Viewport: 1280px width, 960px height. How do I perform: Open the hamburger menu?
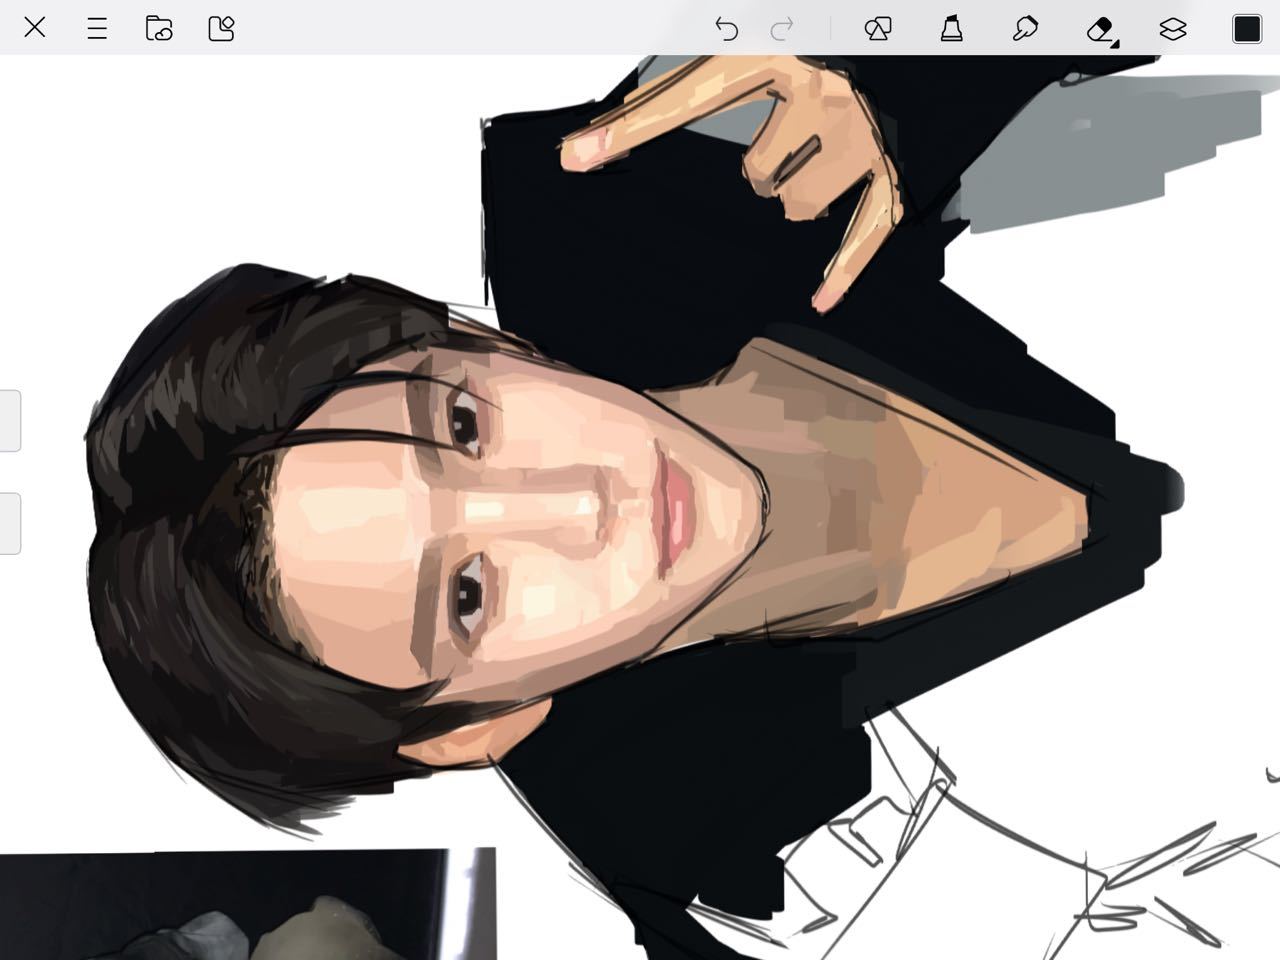(97, 28)
